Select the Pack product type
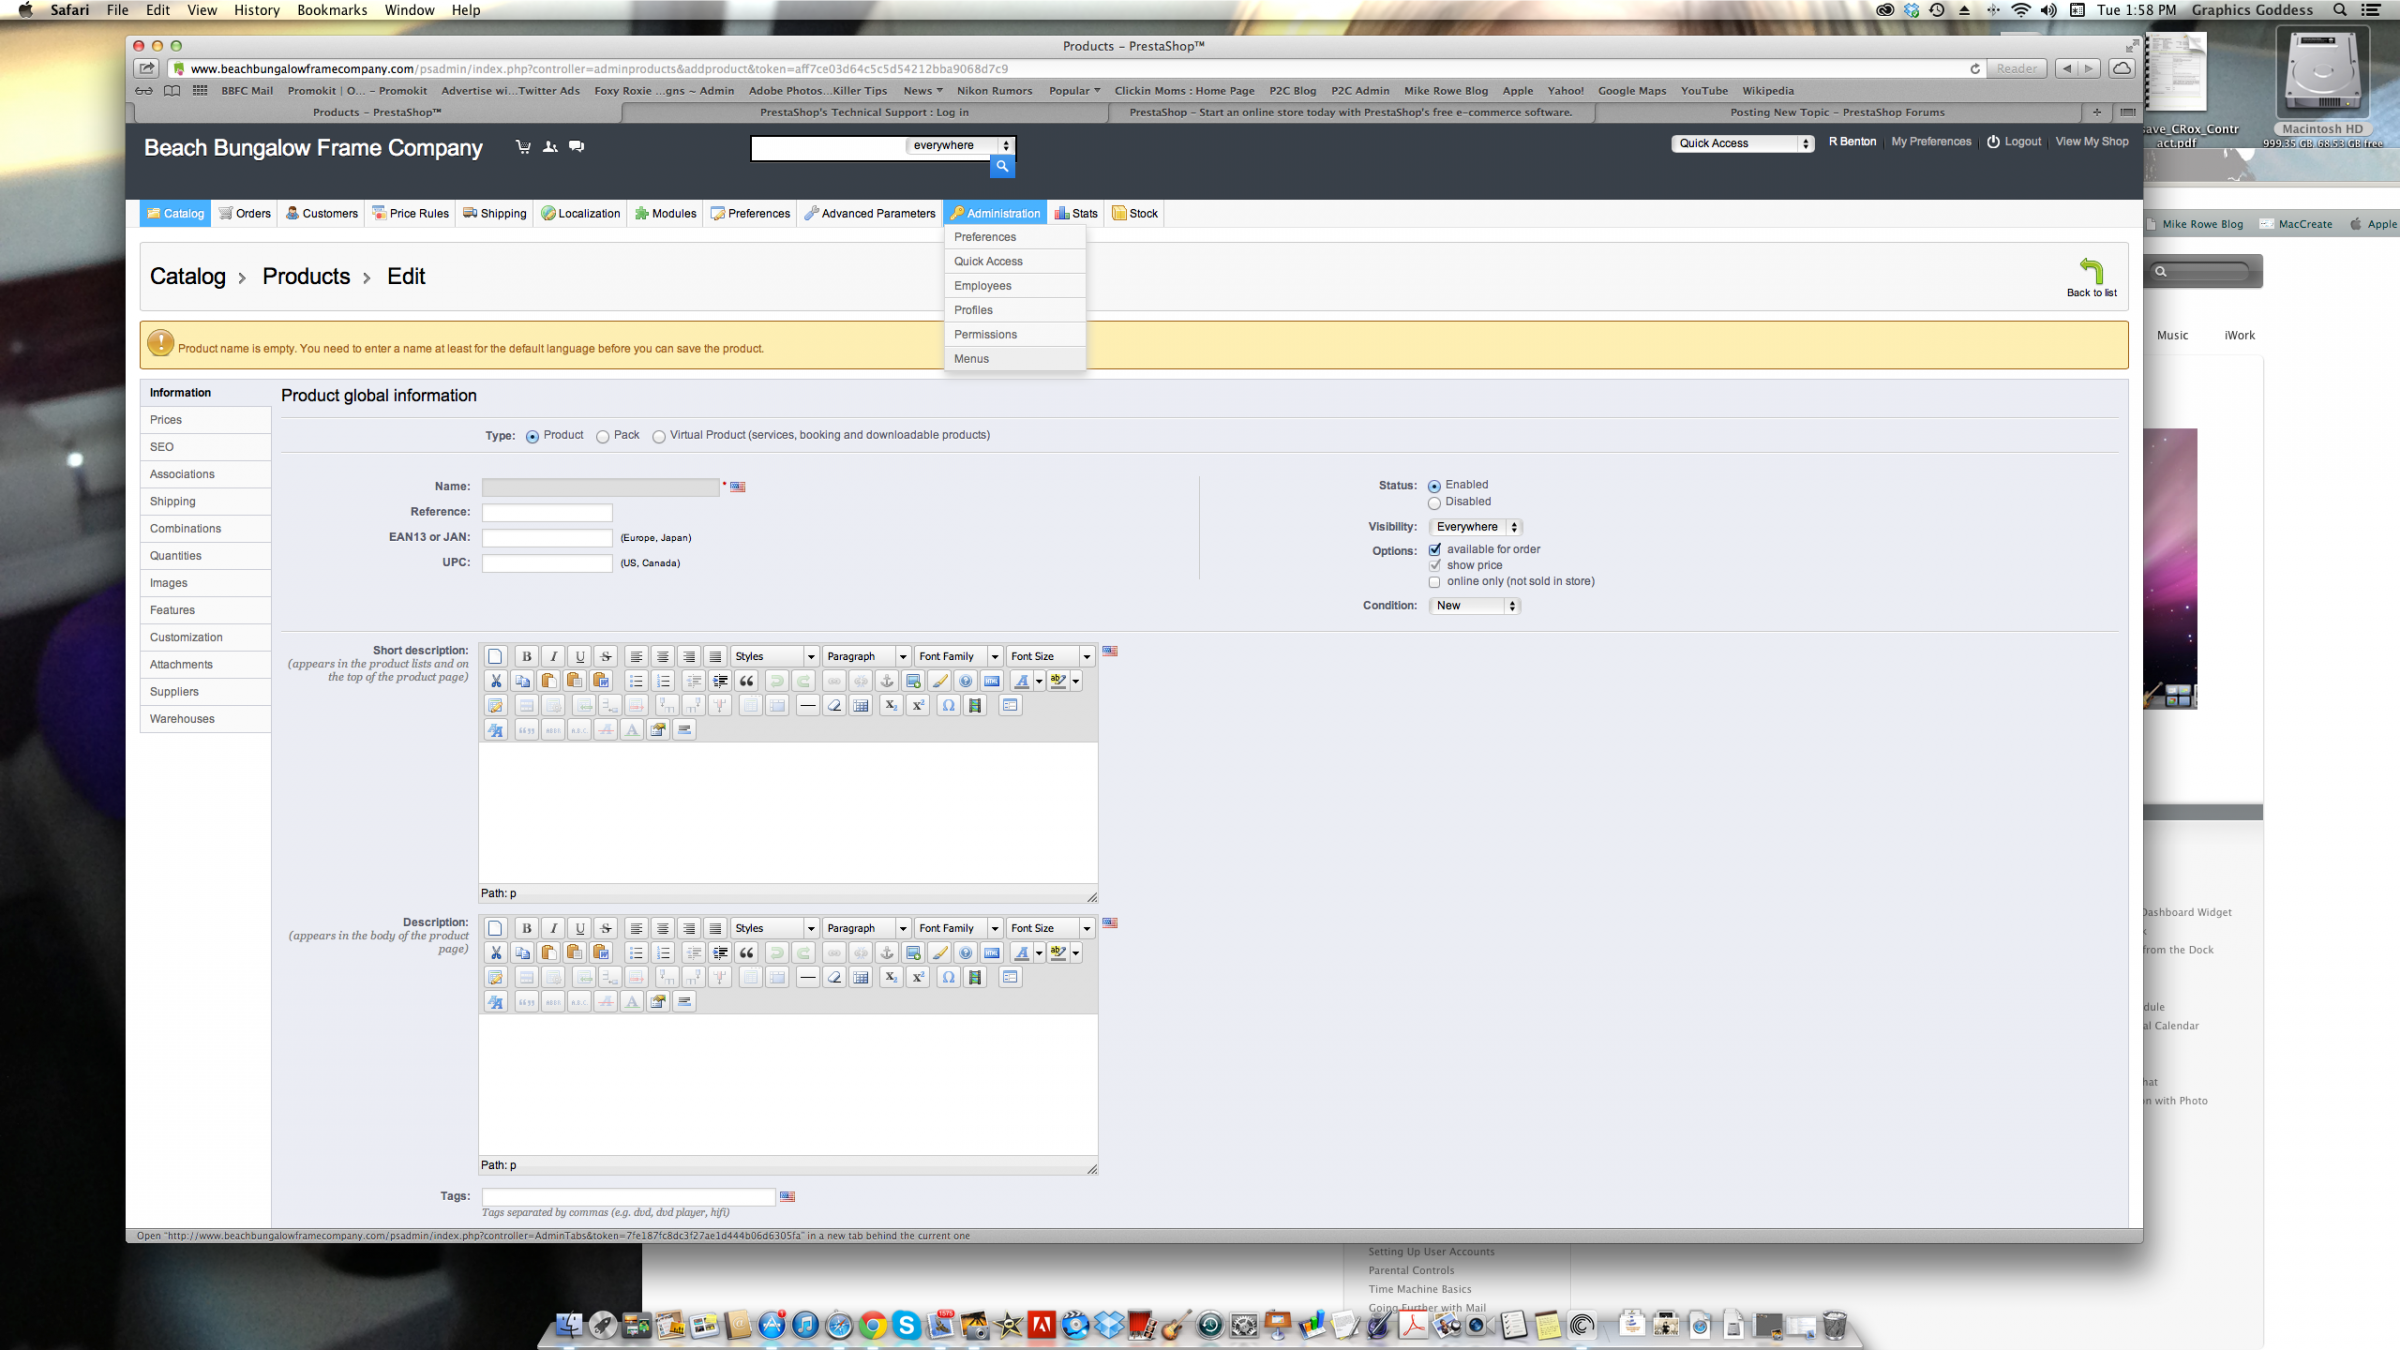This screenshot has width=2400, height=1350. 602,437
